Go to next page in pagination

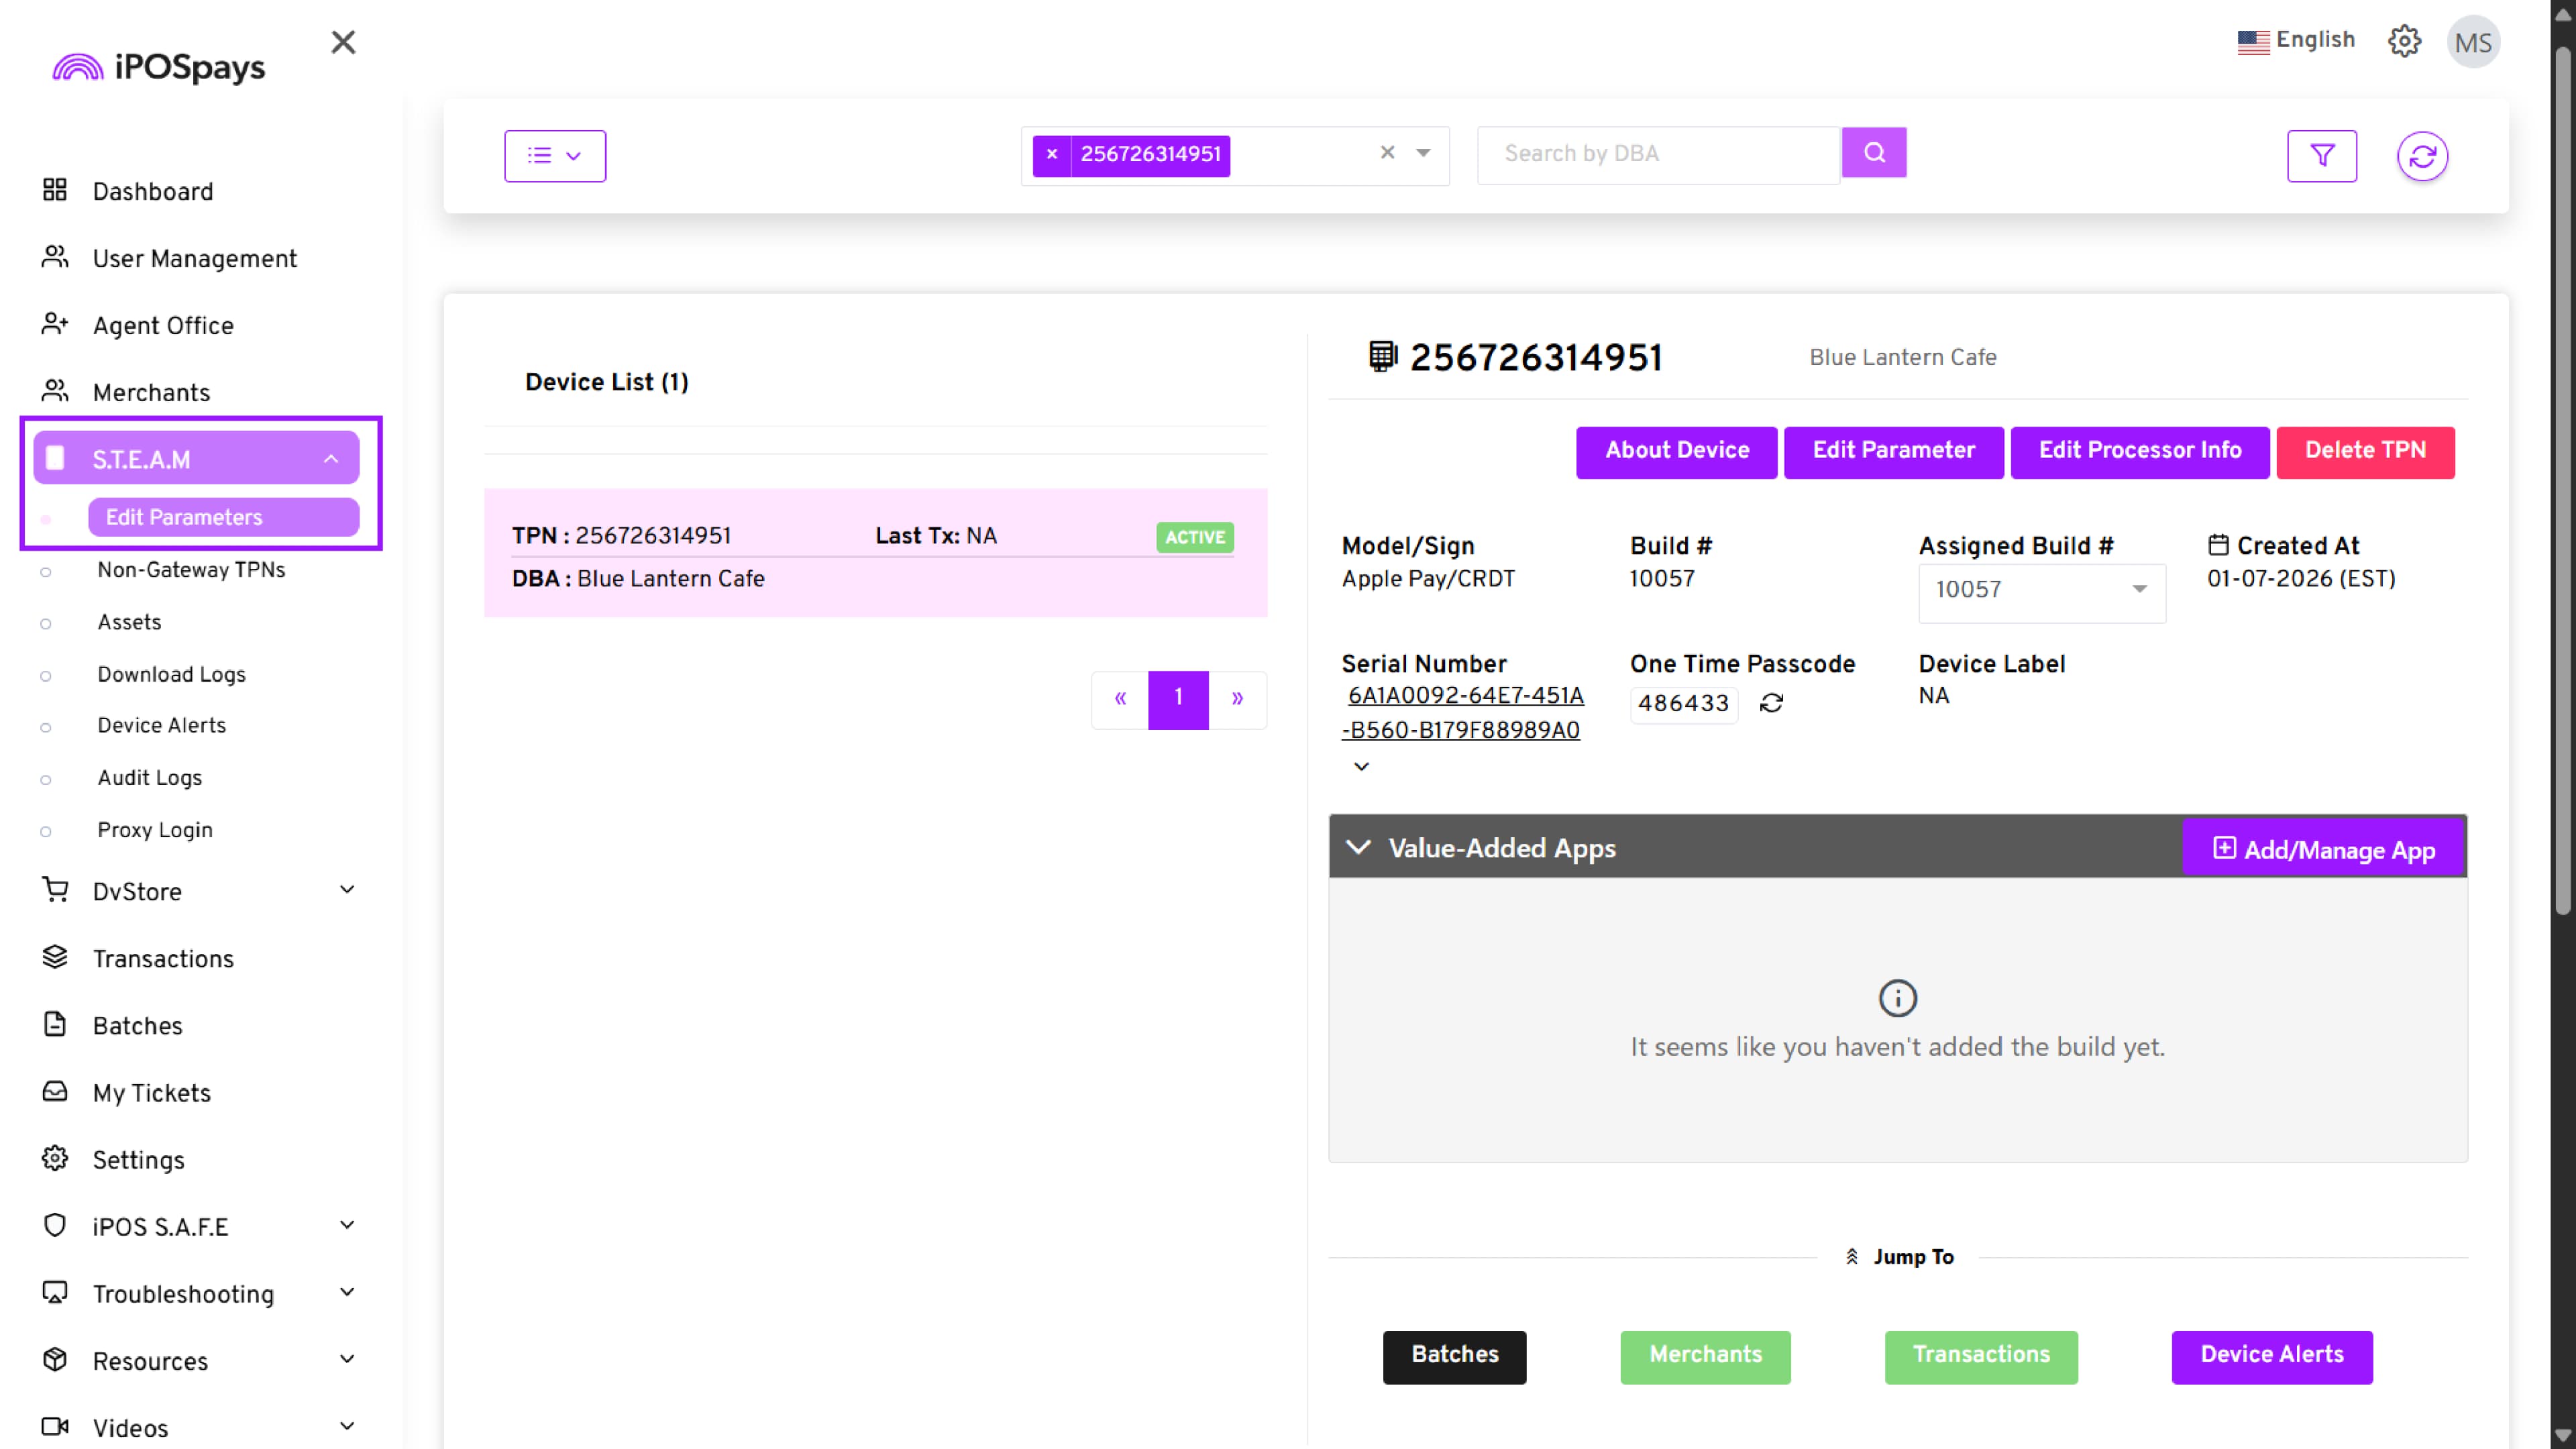(1237, 698)
